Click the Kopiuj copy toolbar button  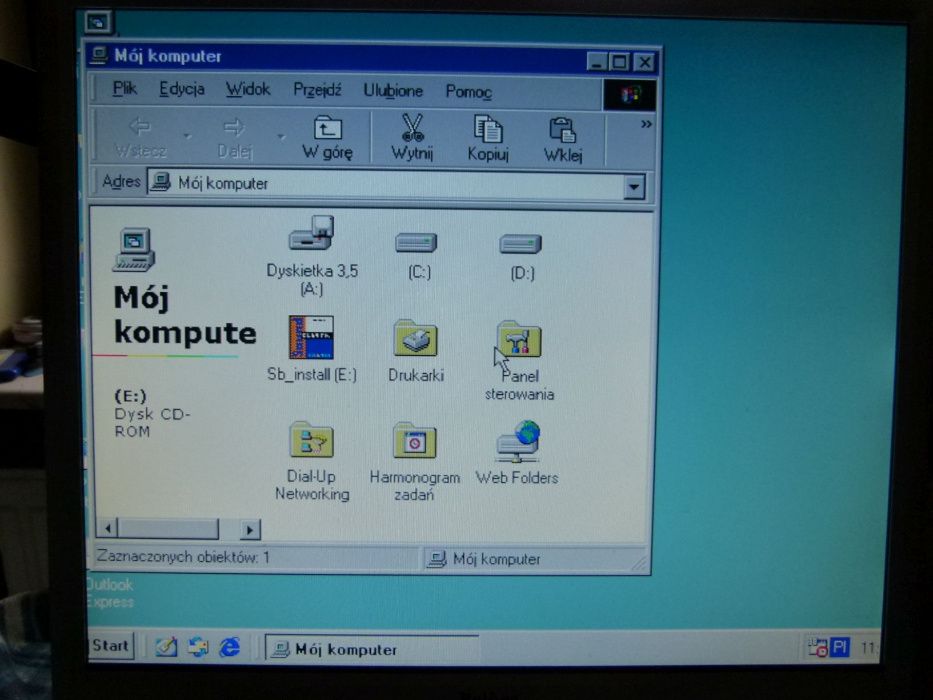488,138
